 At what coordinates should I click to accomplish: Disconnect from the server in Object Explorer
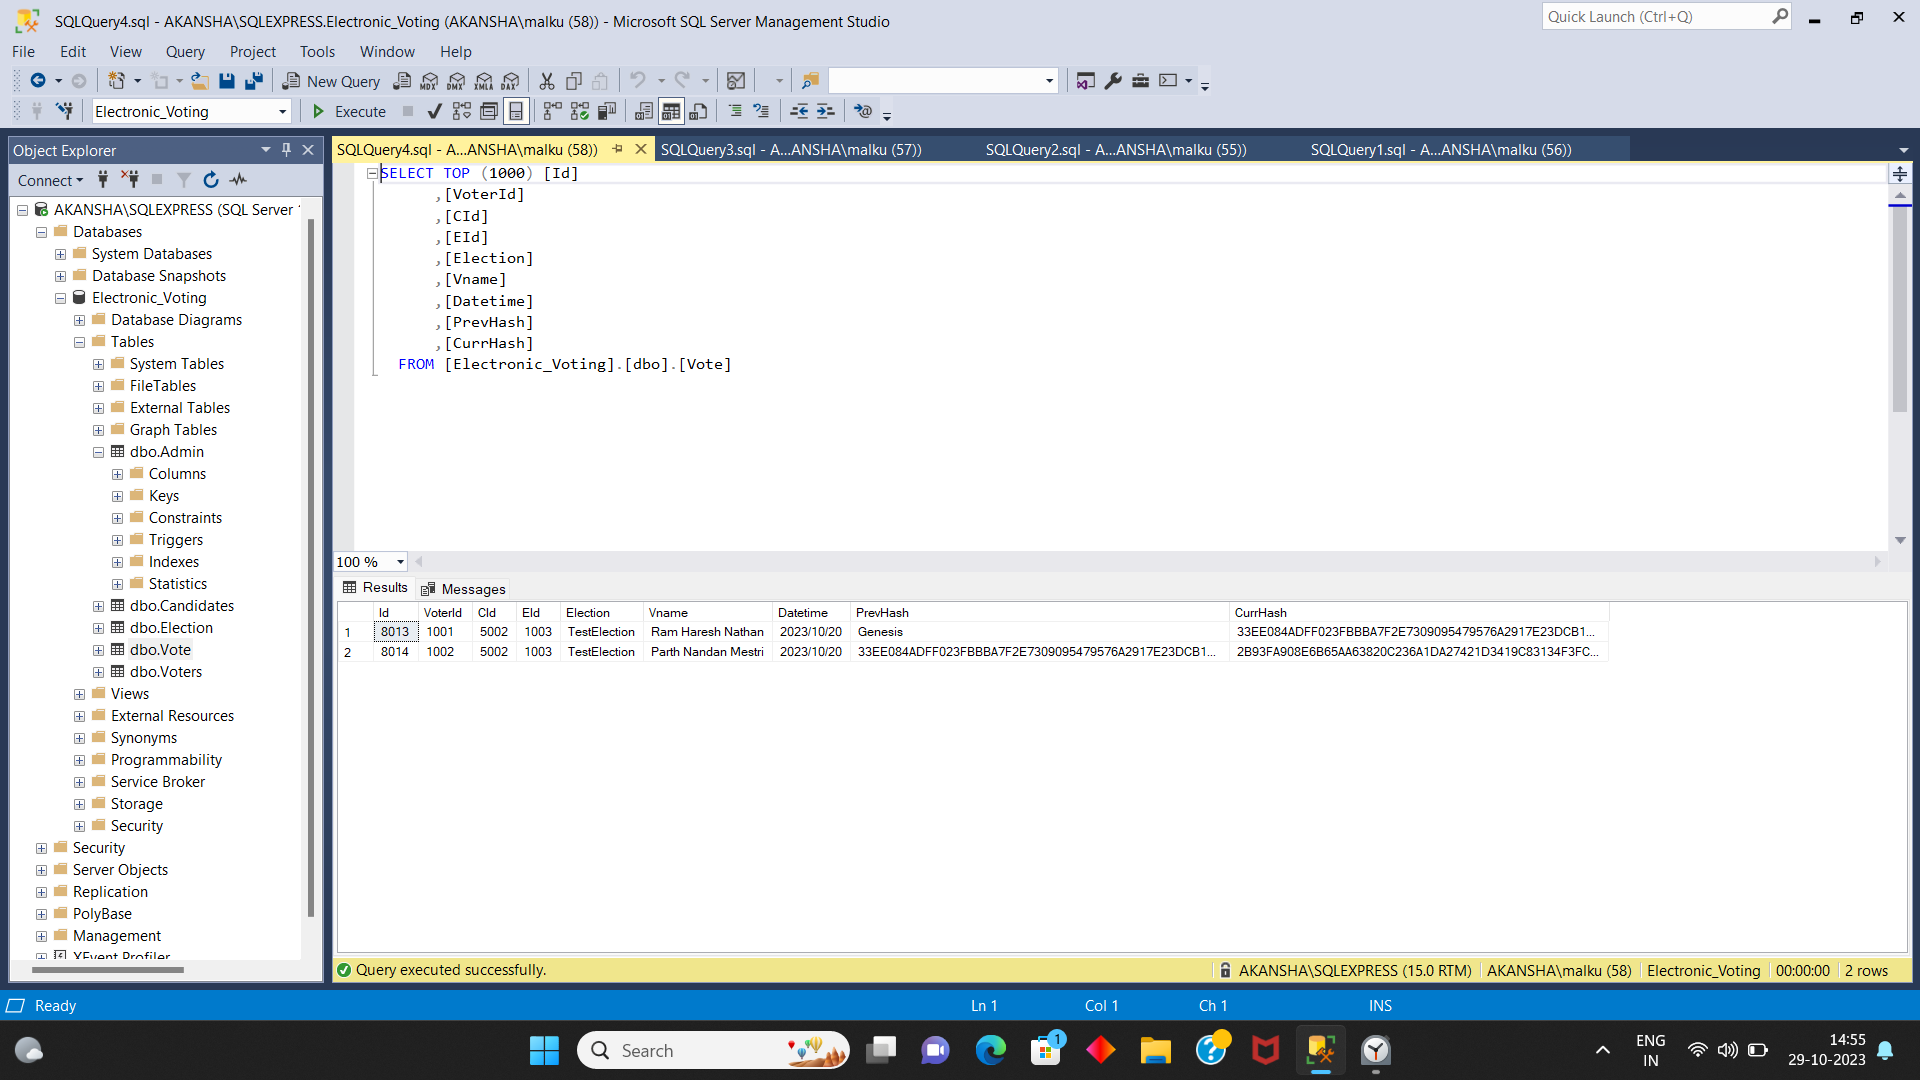click(x=130, y=180)
